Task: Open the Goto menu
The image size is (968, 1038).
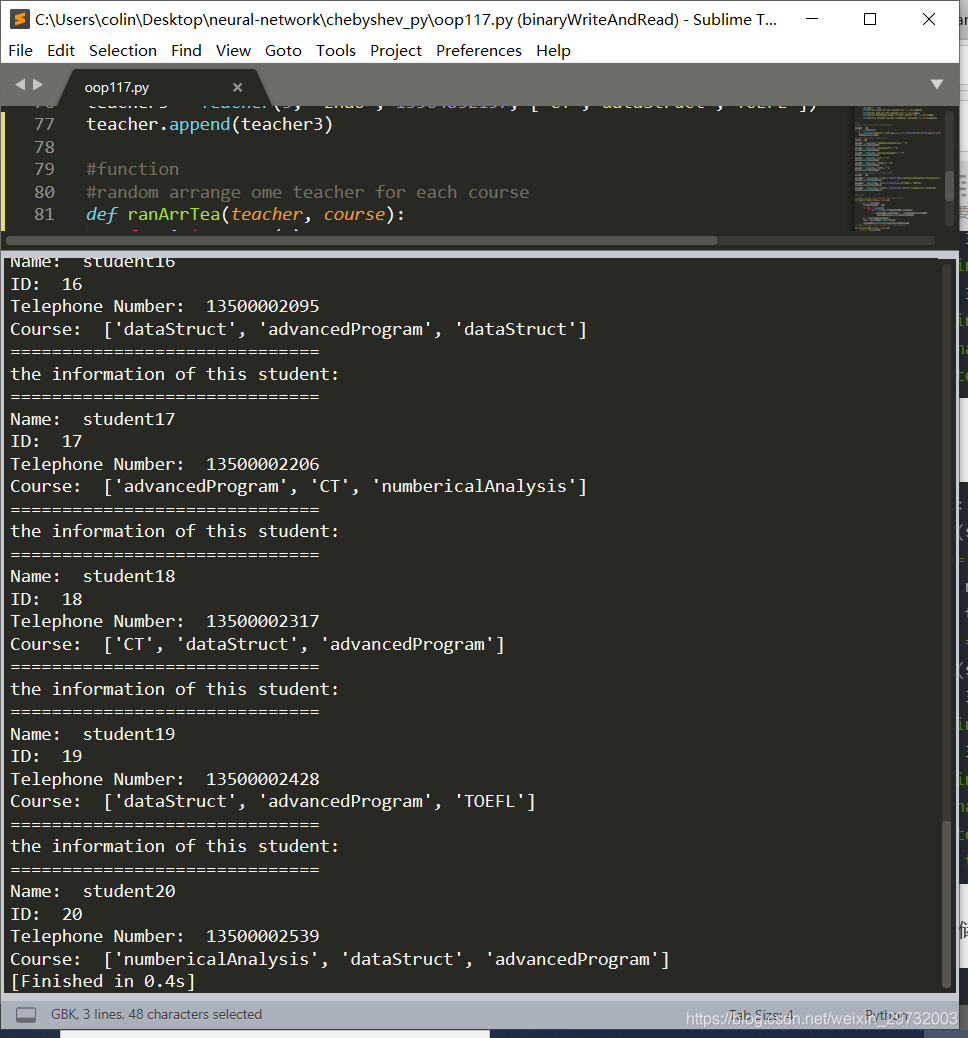Action: point(283,50)
